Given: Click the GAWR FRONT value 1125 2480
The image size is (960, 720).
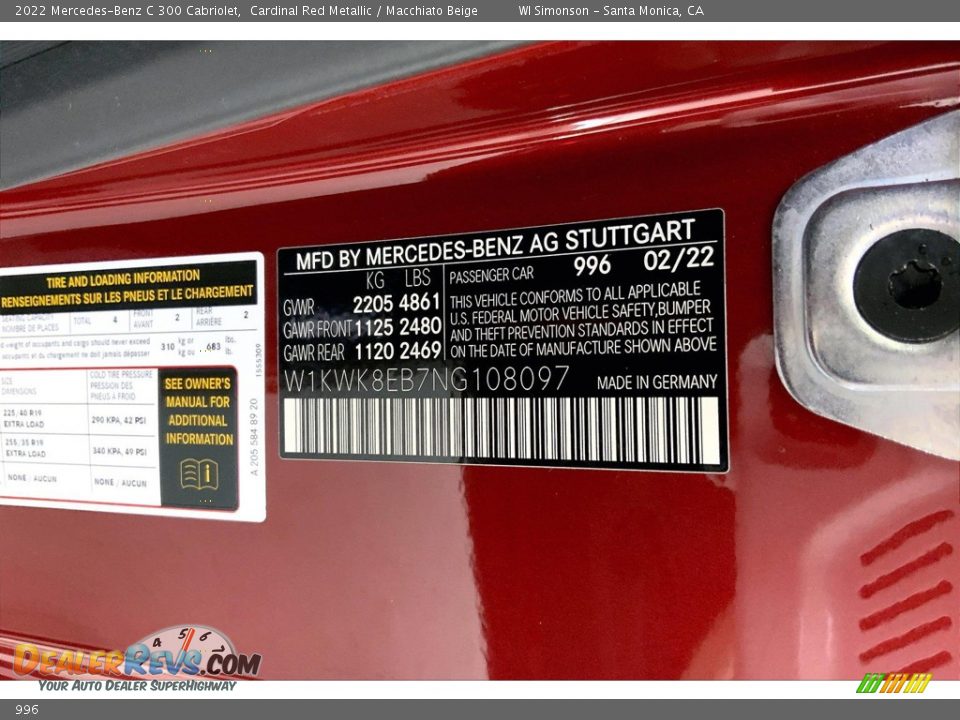Looking at the screenshot, I should click(398, 327).
